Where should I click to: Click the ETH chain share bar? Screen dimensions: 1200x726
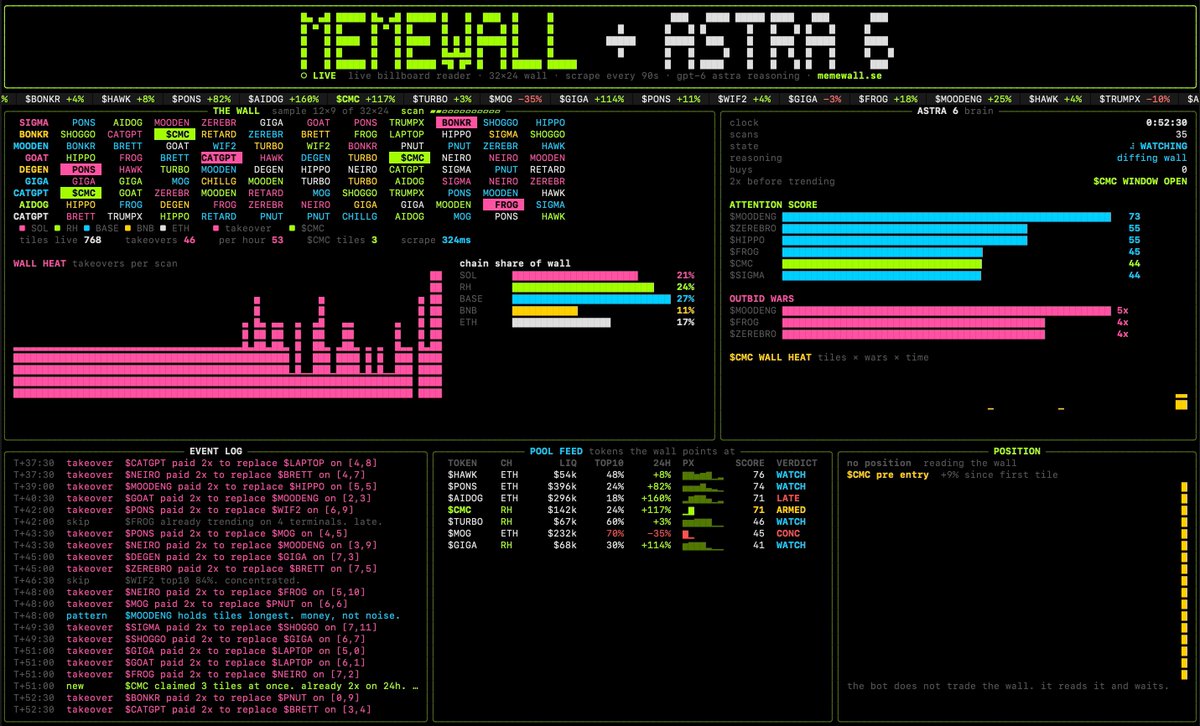[x=561, y=322]
